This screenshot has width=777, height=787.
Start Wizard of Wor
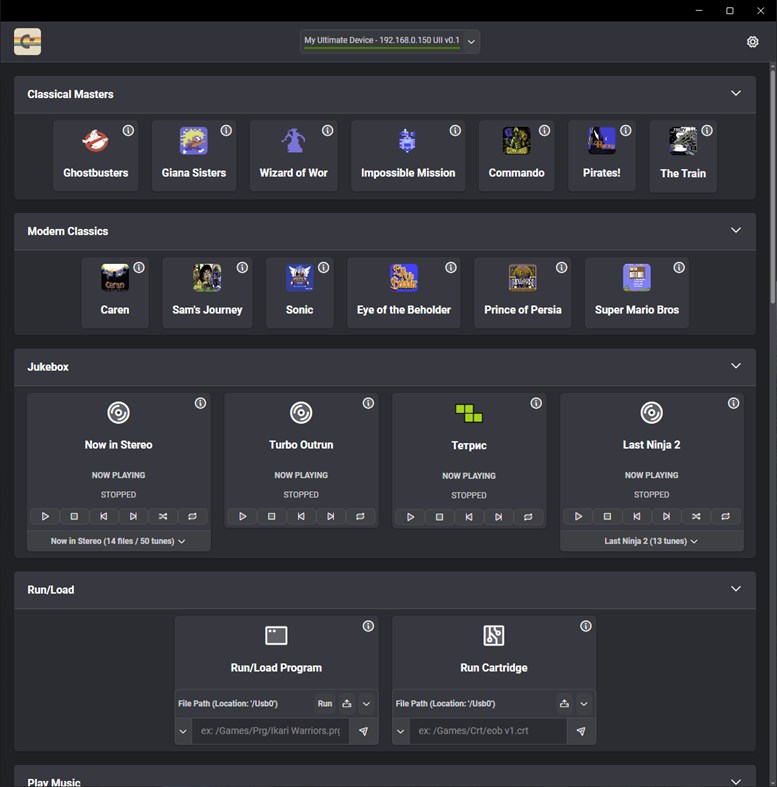294,156
